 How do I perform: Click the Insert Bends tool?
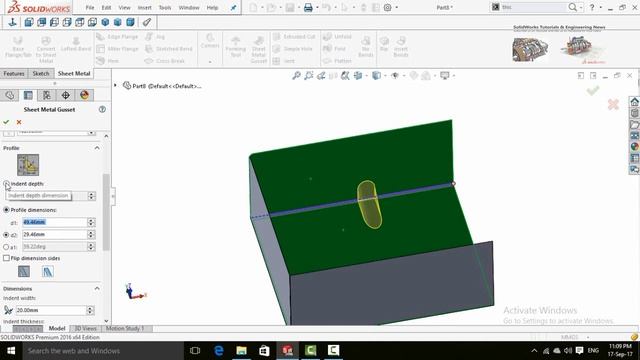[401, 47]
